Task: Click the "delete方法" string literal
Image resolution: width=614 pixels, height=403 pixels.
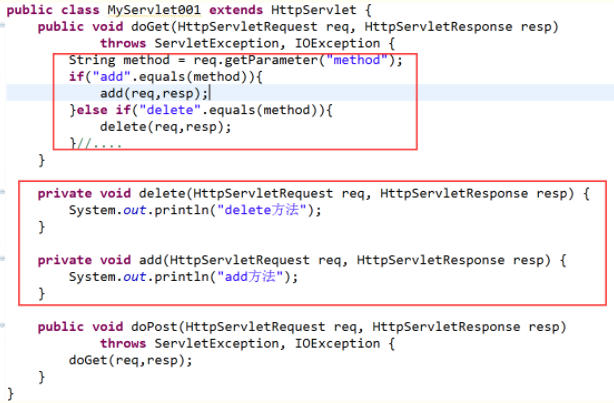Action: pyautogui.click(x=261, y=210)
